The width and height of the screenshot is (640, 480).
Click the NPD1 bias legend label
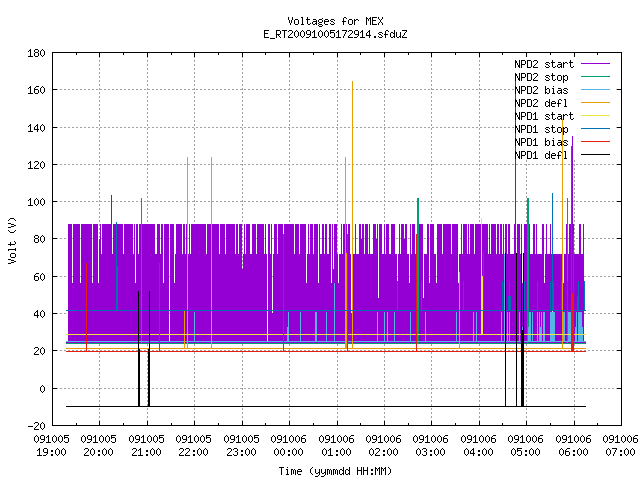(x=541, y=142)
